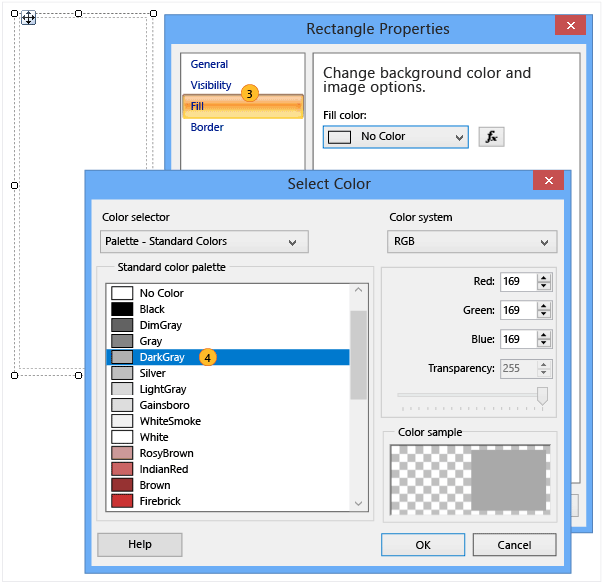Close the Select Color dialog
Image resolution: width=602 pixels, height=583 pixels.
[548, 180]
